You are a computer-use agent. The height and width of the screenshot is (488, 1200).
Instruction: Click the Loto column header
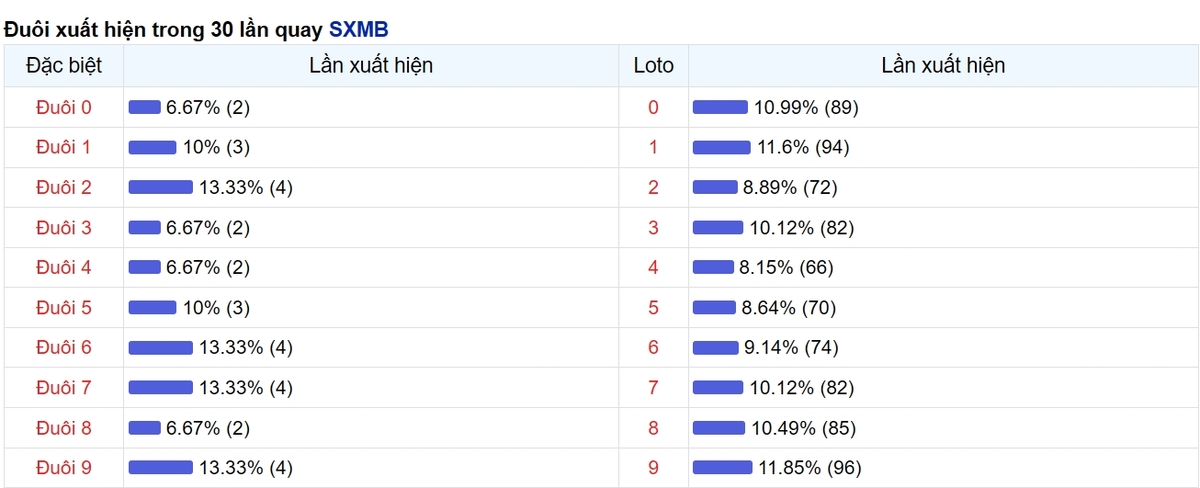click(x=654, y=66)
